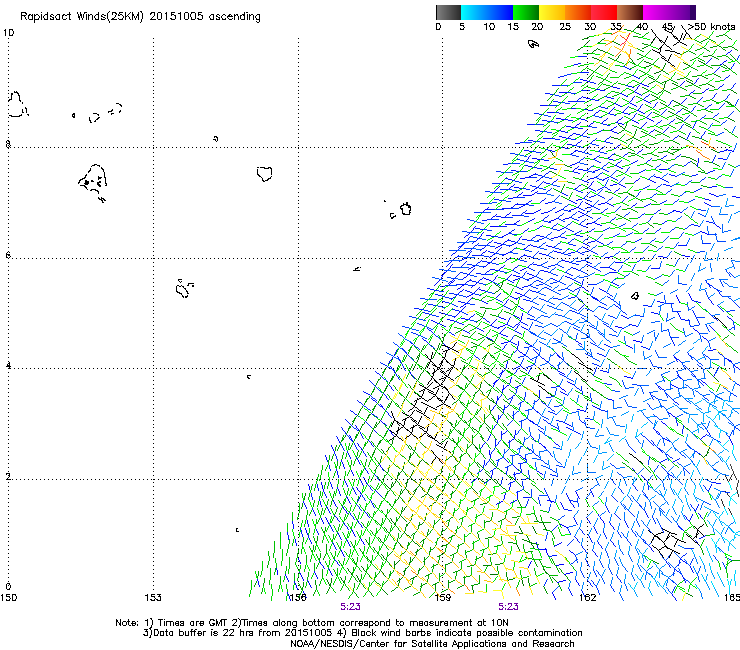Viewport: 740px width, 650px height.
Task: Click the purple '5:23' time between 159 and 162
Action: (508, 607)
